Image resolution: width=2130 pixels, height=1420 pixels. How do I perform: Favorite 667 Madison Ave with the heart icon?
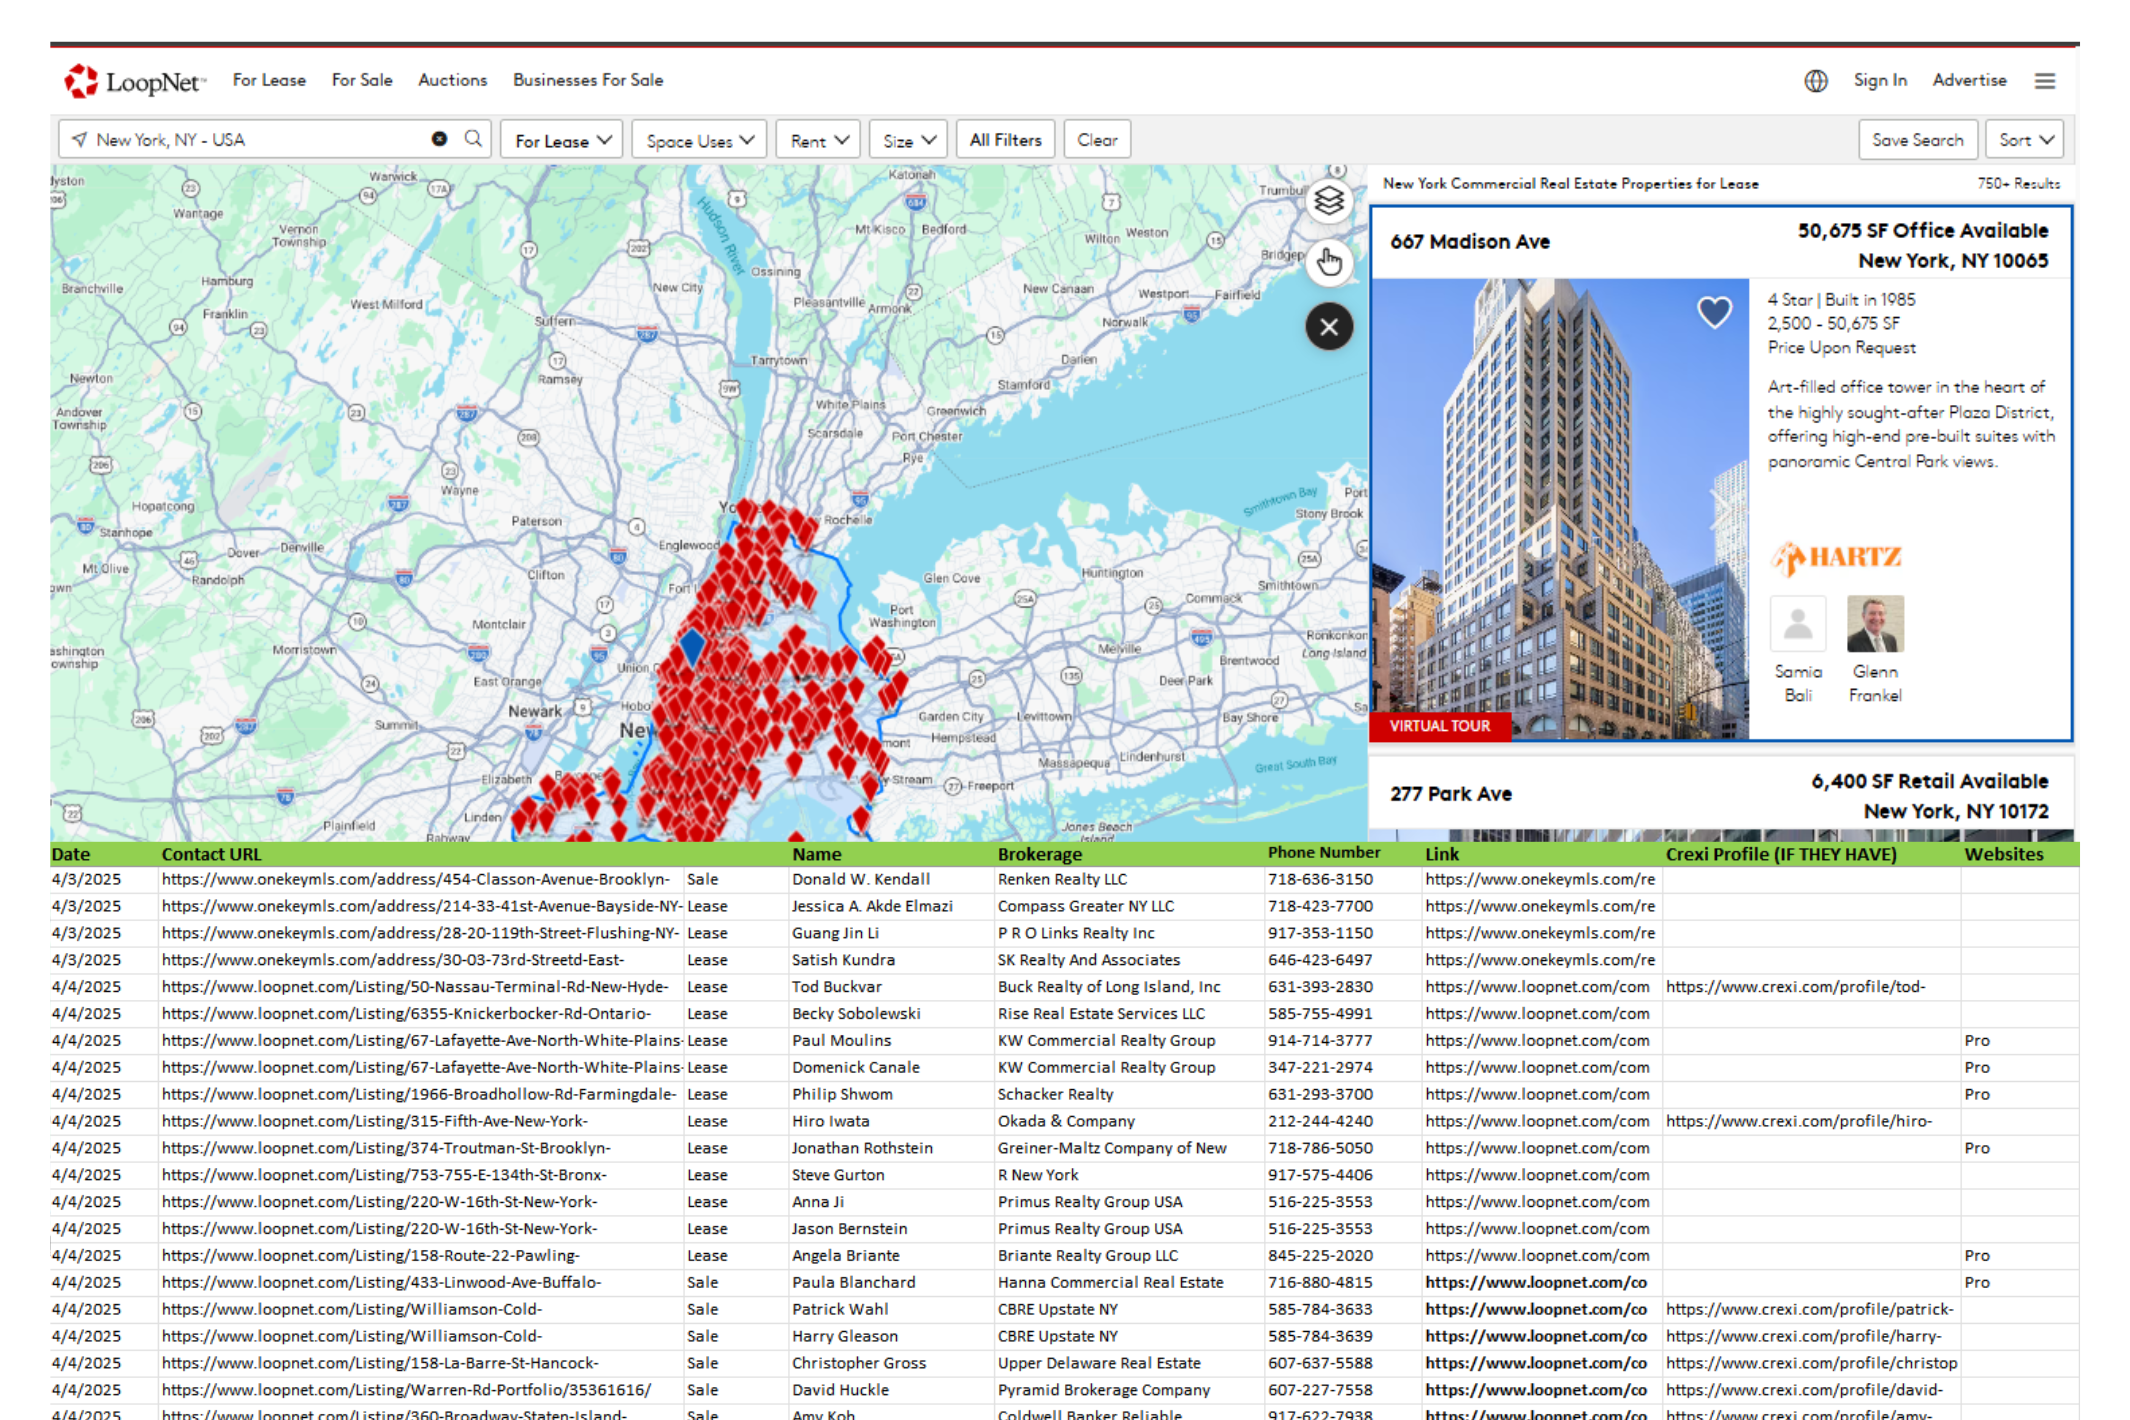point(1714,312)
